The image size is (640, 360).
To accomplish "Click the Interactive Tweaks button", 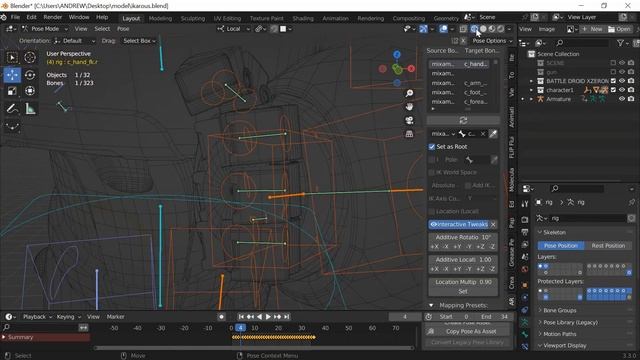I will click(459, 224).
